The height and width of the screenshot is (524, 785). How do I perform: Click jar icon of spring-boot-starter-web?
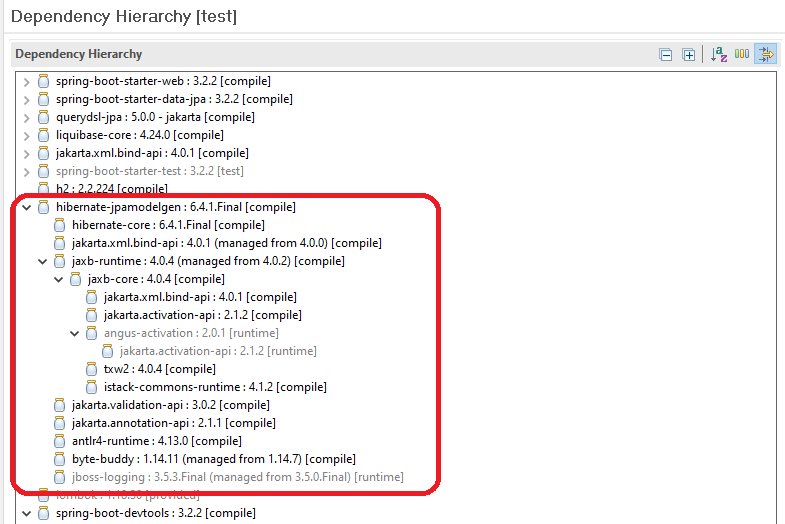[x=44, y=81]
